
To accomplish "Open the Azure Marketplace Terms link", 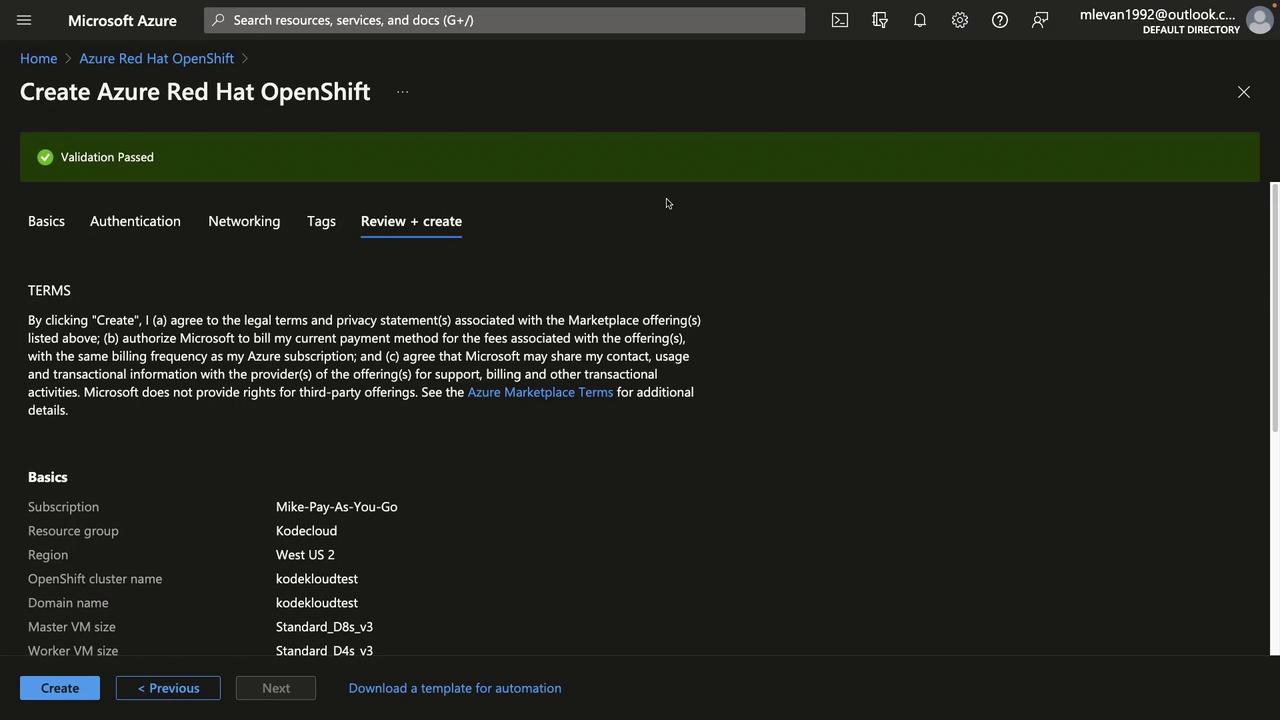I will pyautogui.click(x=540, y=392).
